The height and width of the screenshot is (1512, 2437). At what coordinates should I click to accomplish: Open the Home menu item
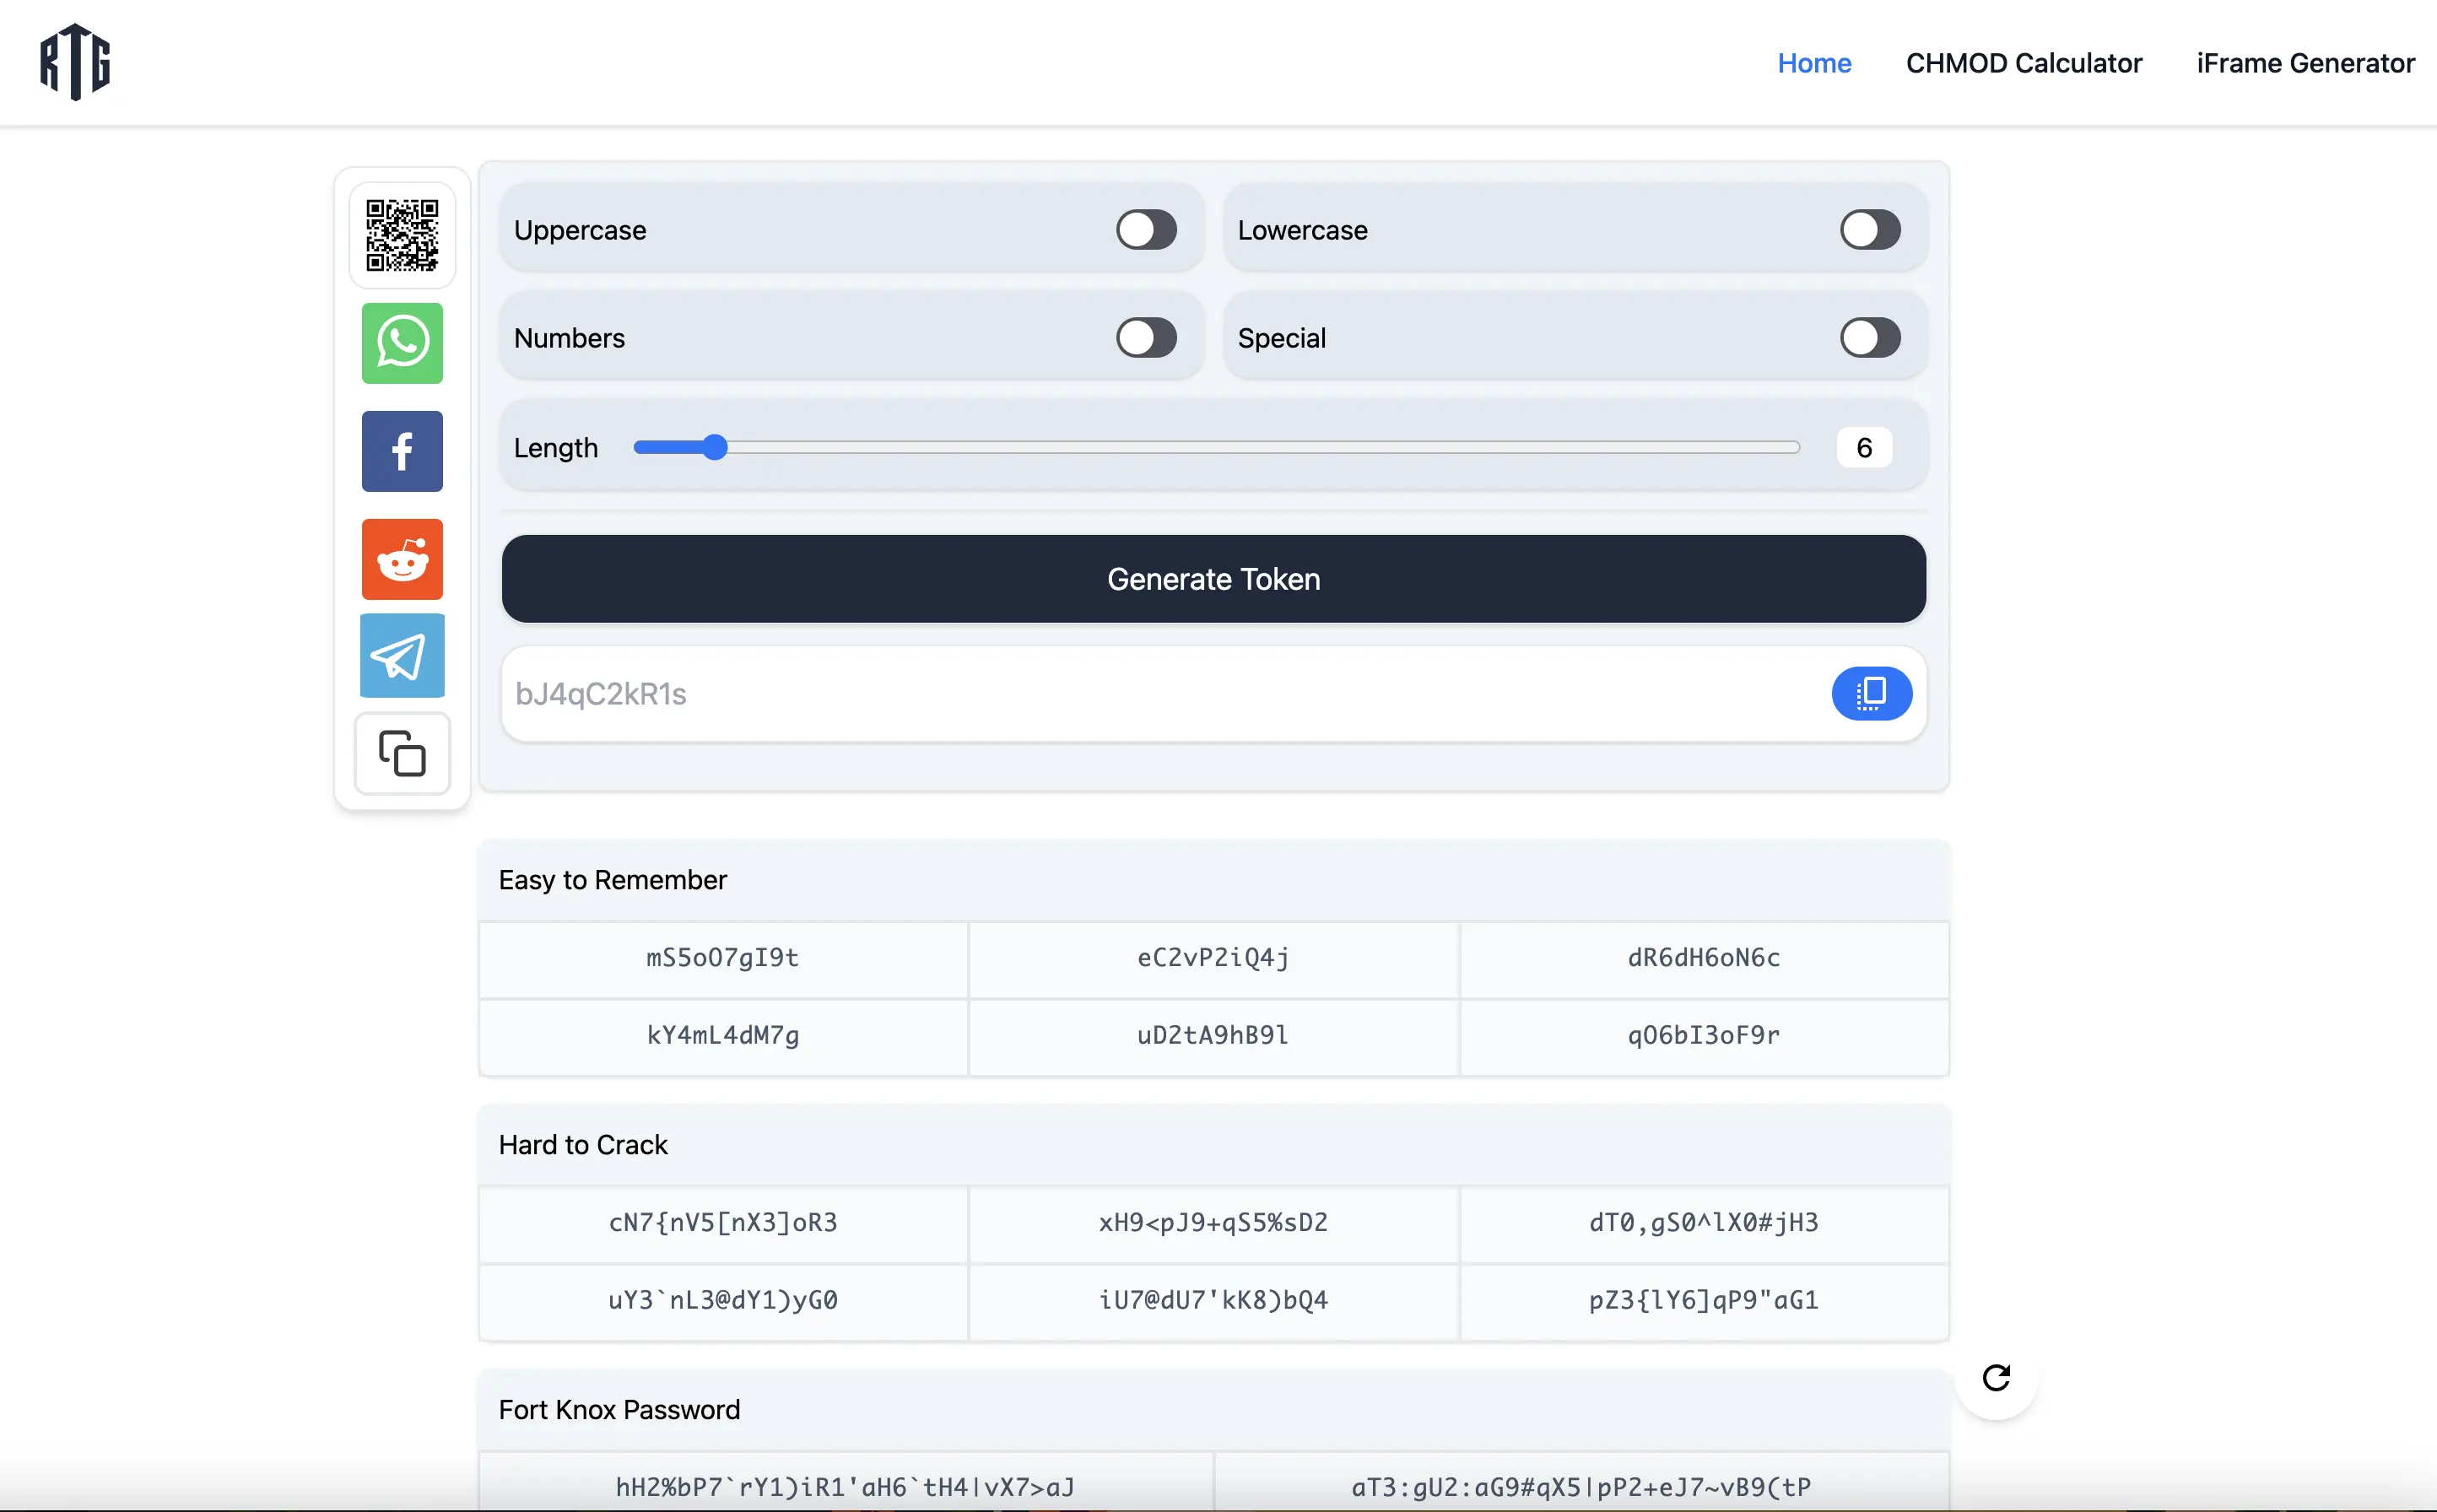pyautogui.click(x=1814, y=63)
